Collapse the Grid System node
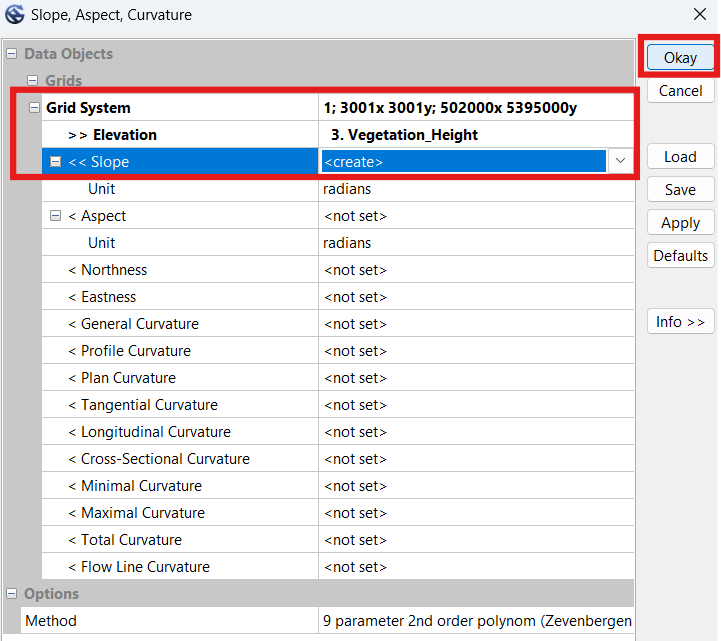721x641 pixels. point(35,108)
